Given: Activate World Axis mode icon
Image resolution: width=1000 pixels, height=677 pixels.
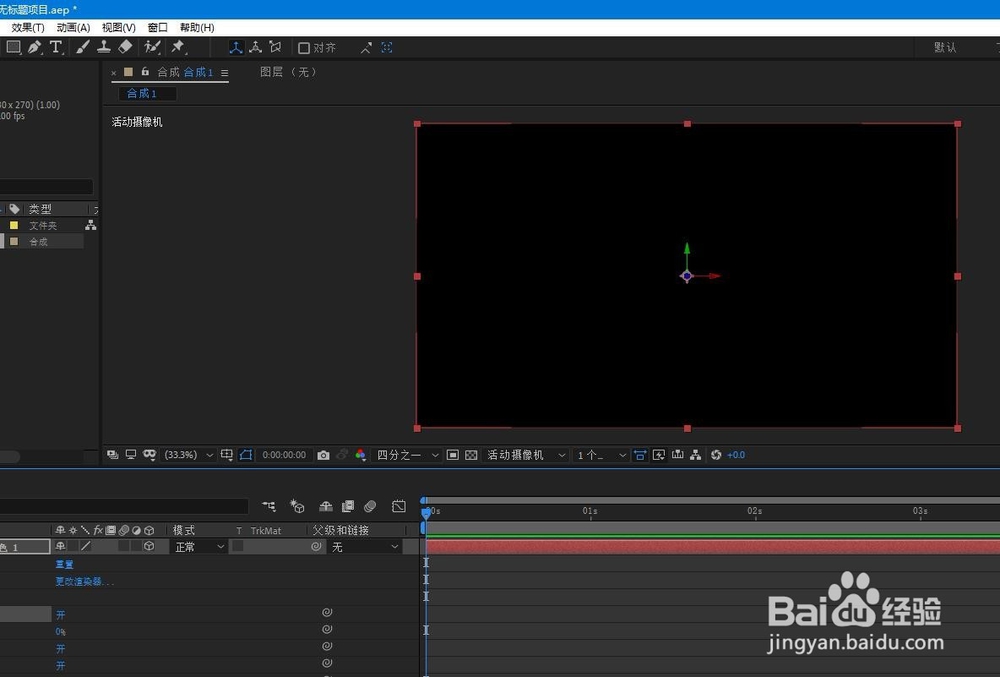Looking at the screenshot, I should 255,47.
